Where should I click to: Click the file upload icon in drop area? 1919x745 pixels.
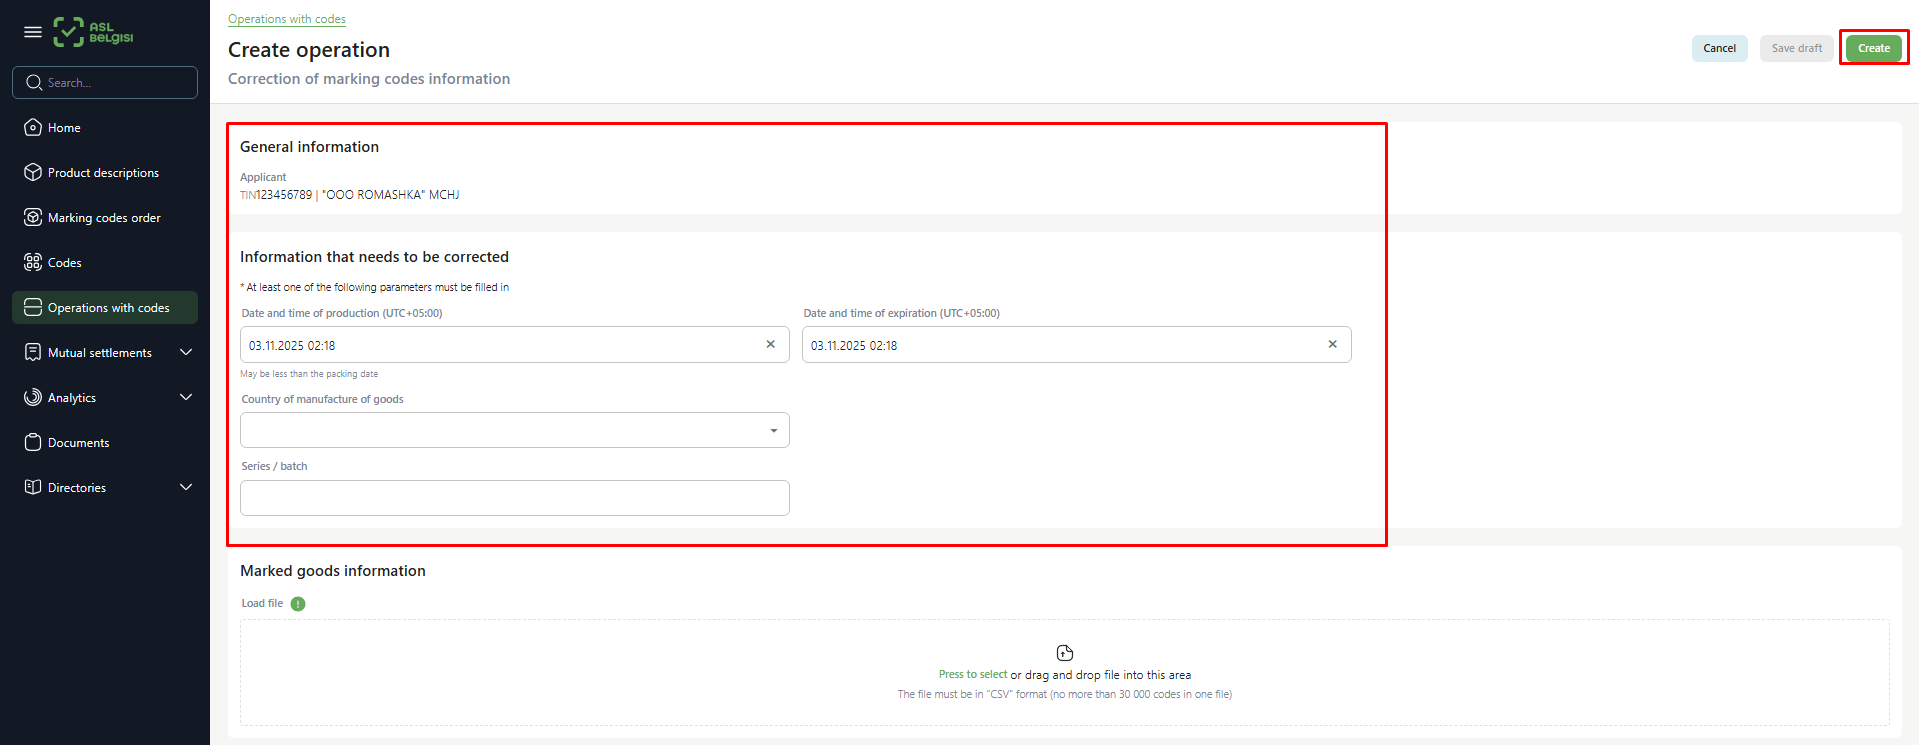1064,653
